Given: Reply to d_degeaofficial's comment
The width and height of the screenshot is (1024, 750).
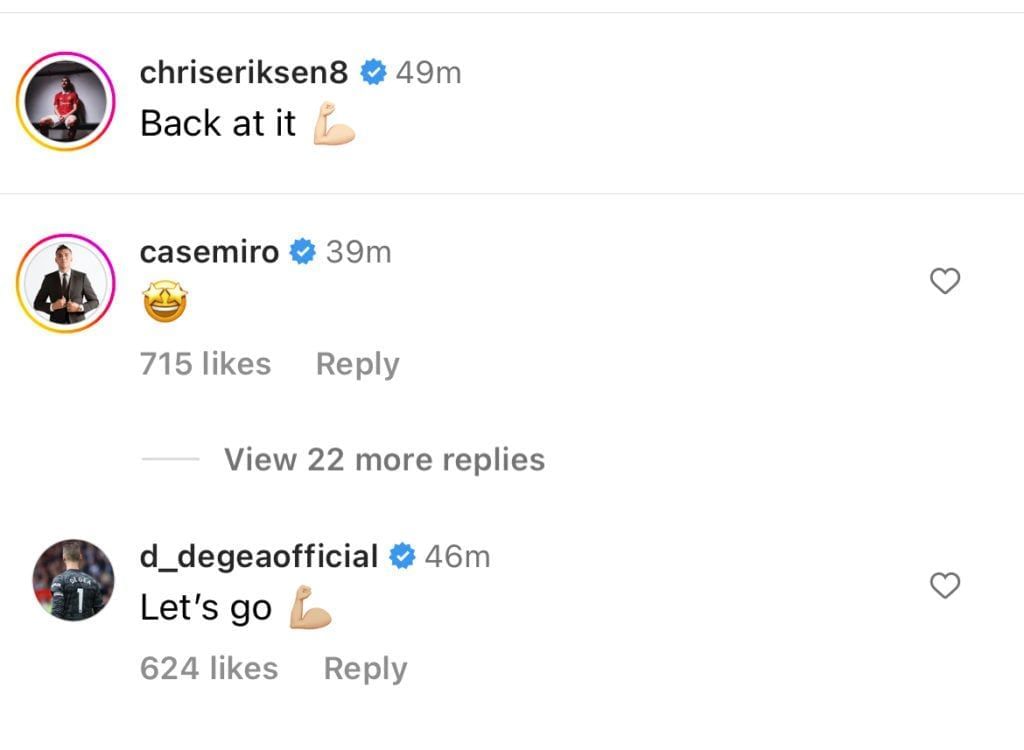Looking at the screenshot, I should click(x=365, y=668).
